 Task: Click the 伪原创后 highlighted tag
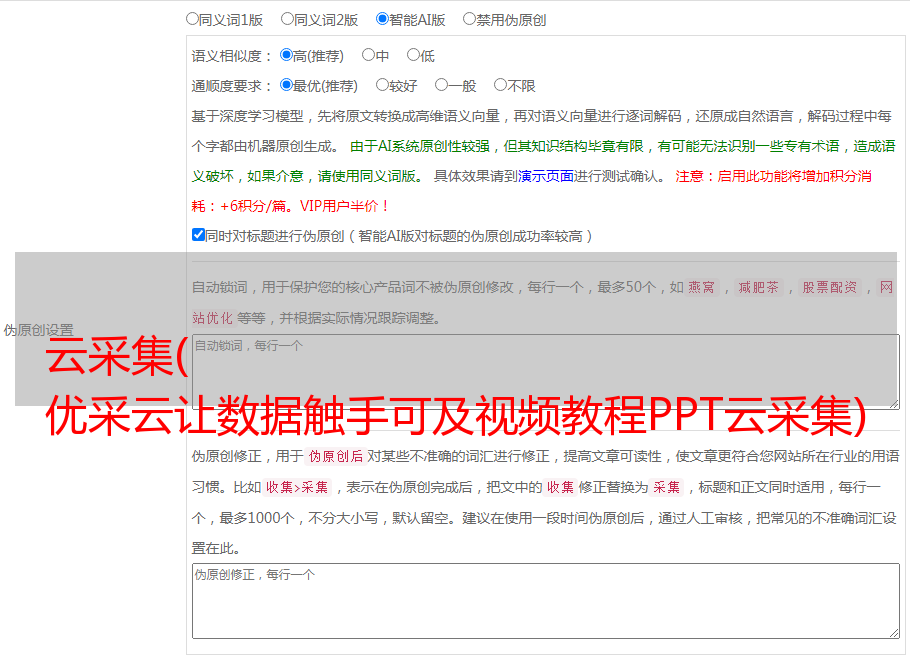click(336, 456)
